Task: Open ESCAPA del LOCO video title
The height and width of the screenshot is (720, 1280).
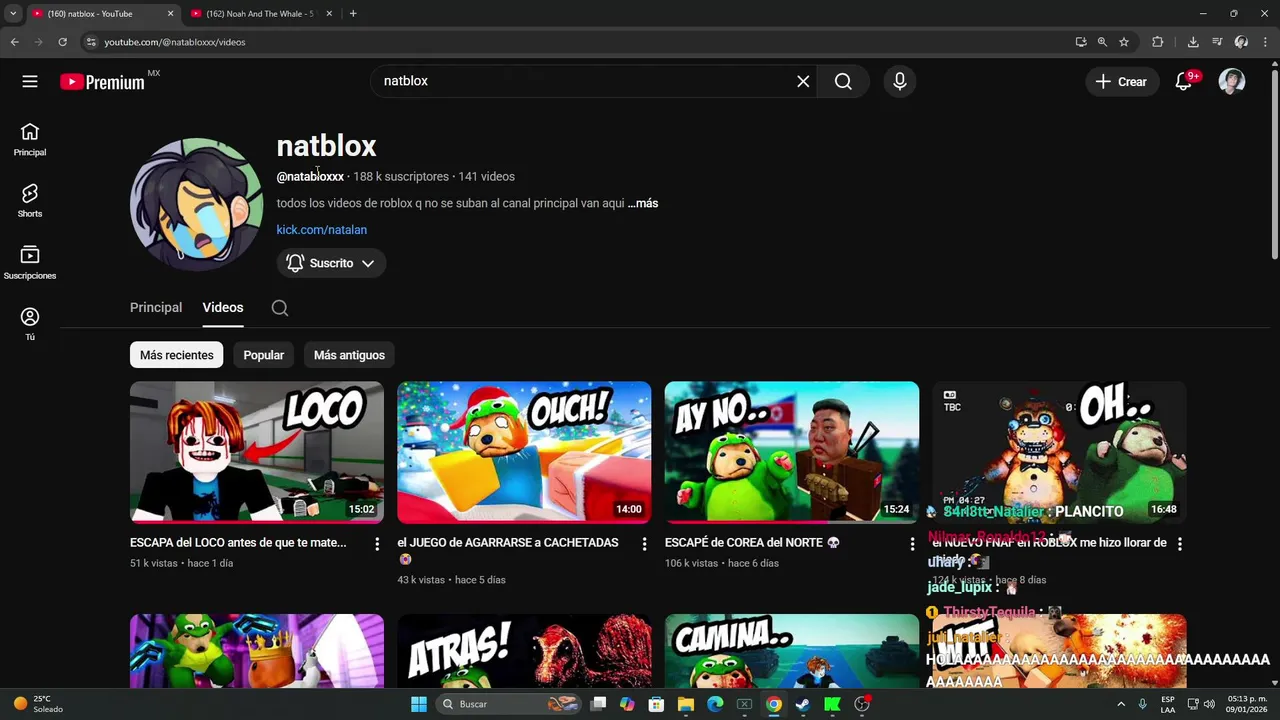Action: click(x=238, y=543)
